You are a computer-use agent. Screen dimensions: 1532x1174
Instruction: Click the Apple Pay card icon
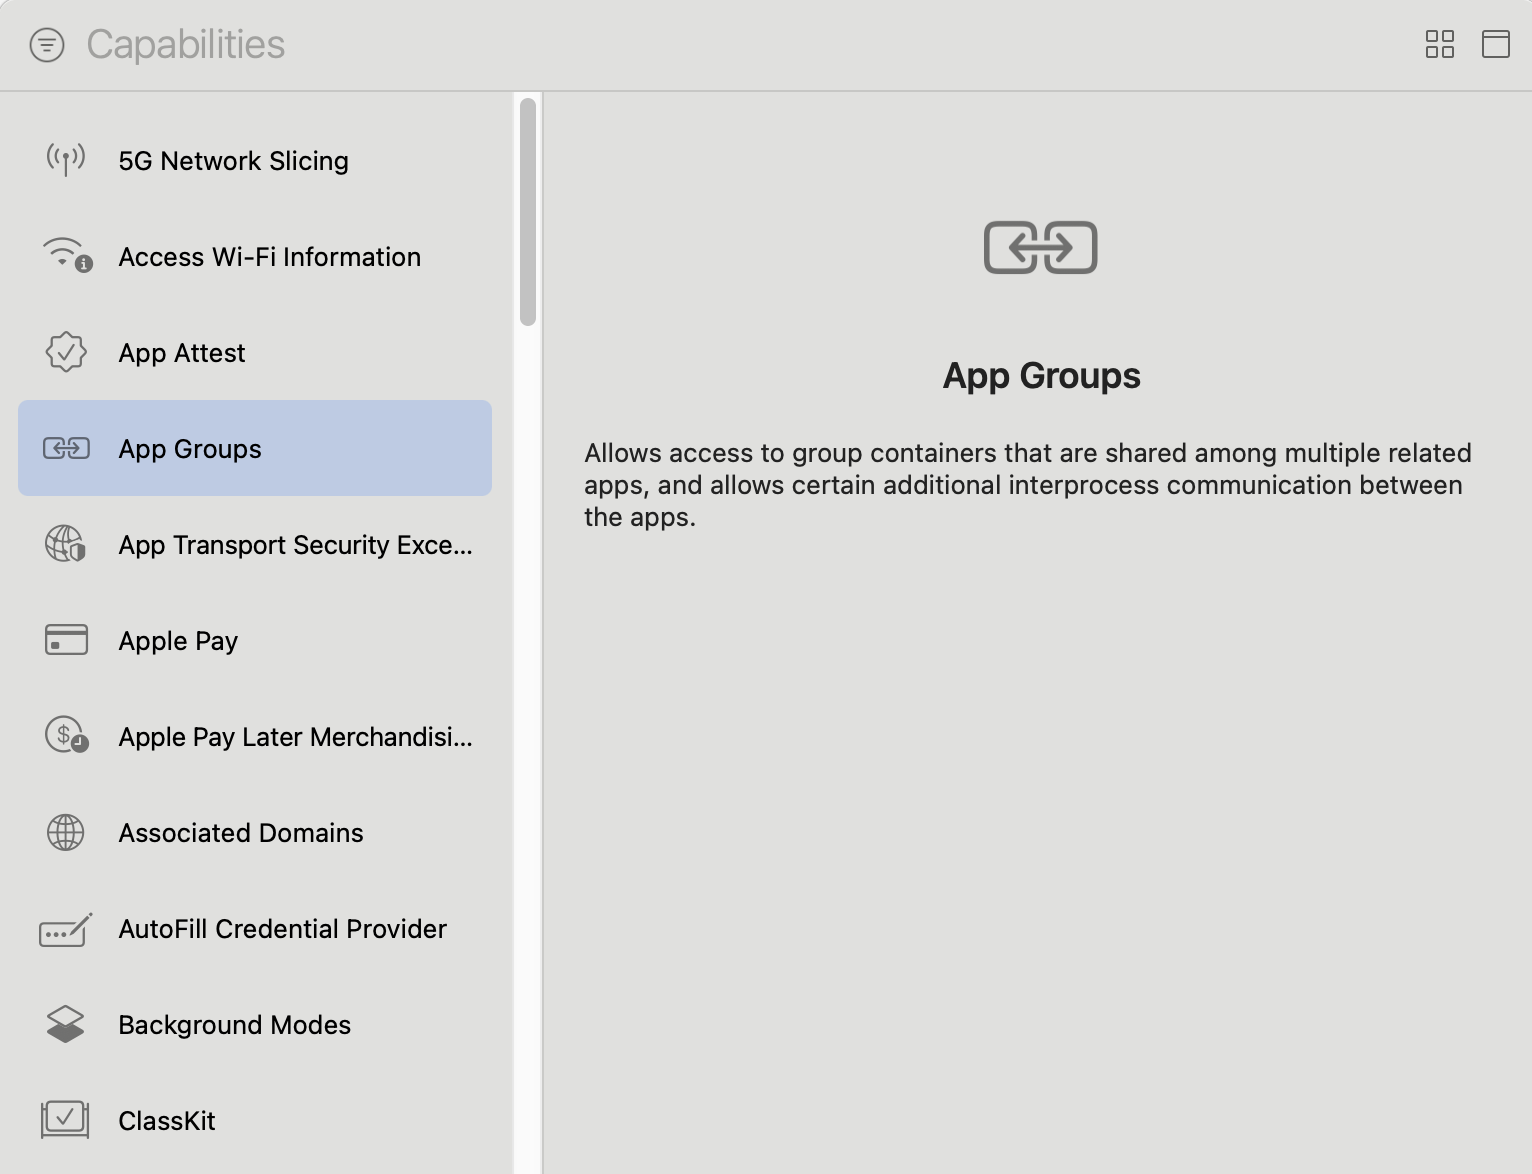tap(66, 640)
